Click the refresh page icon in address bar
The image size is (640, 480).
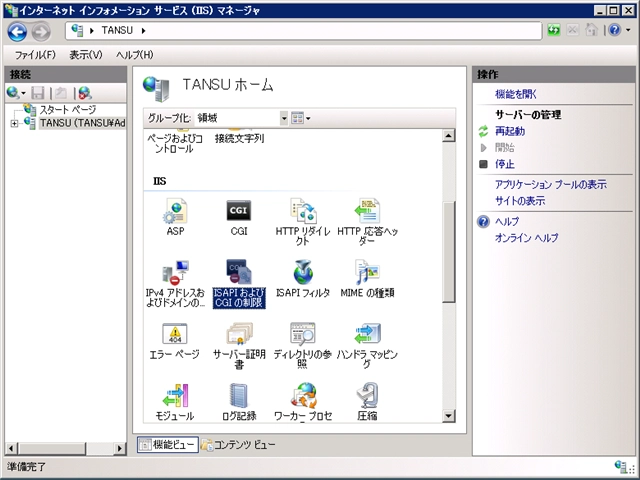(x=554, y=30)
